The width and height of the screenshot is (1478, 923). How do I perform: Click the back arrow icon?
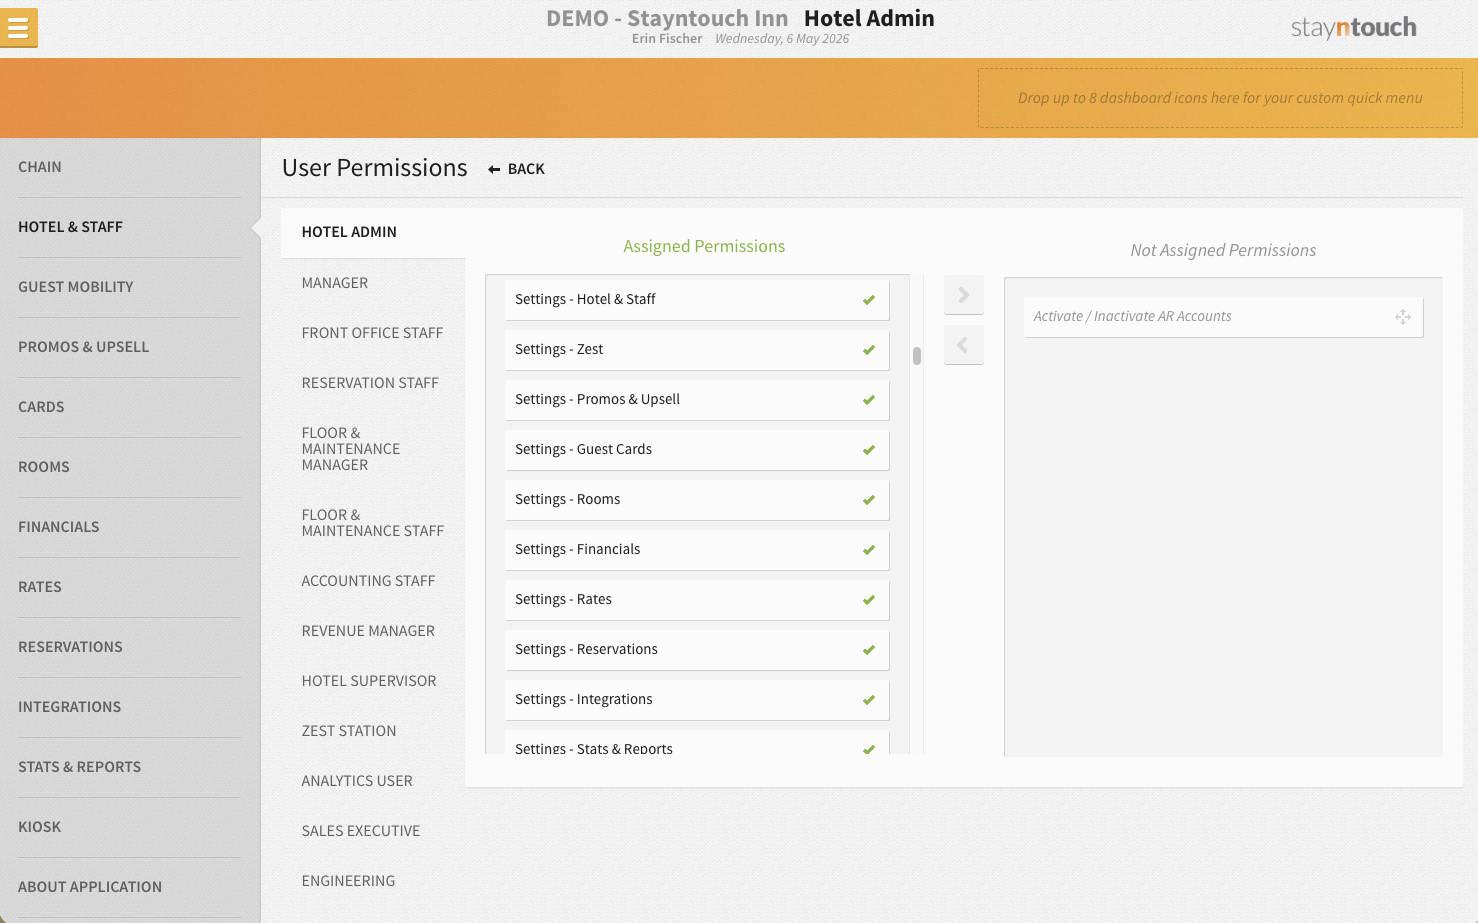494,170
